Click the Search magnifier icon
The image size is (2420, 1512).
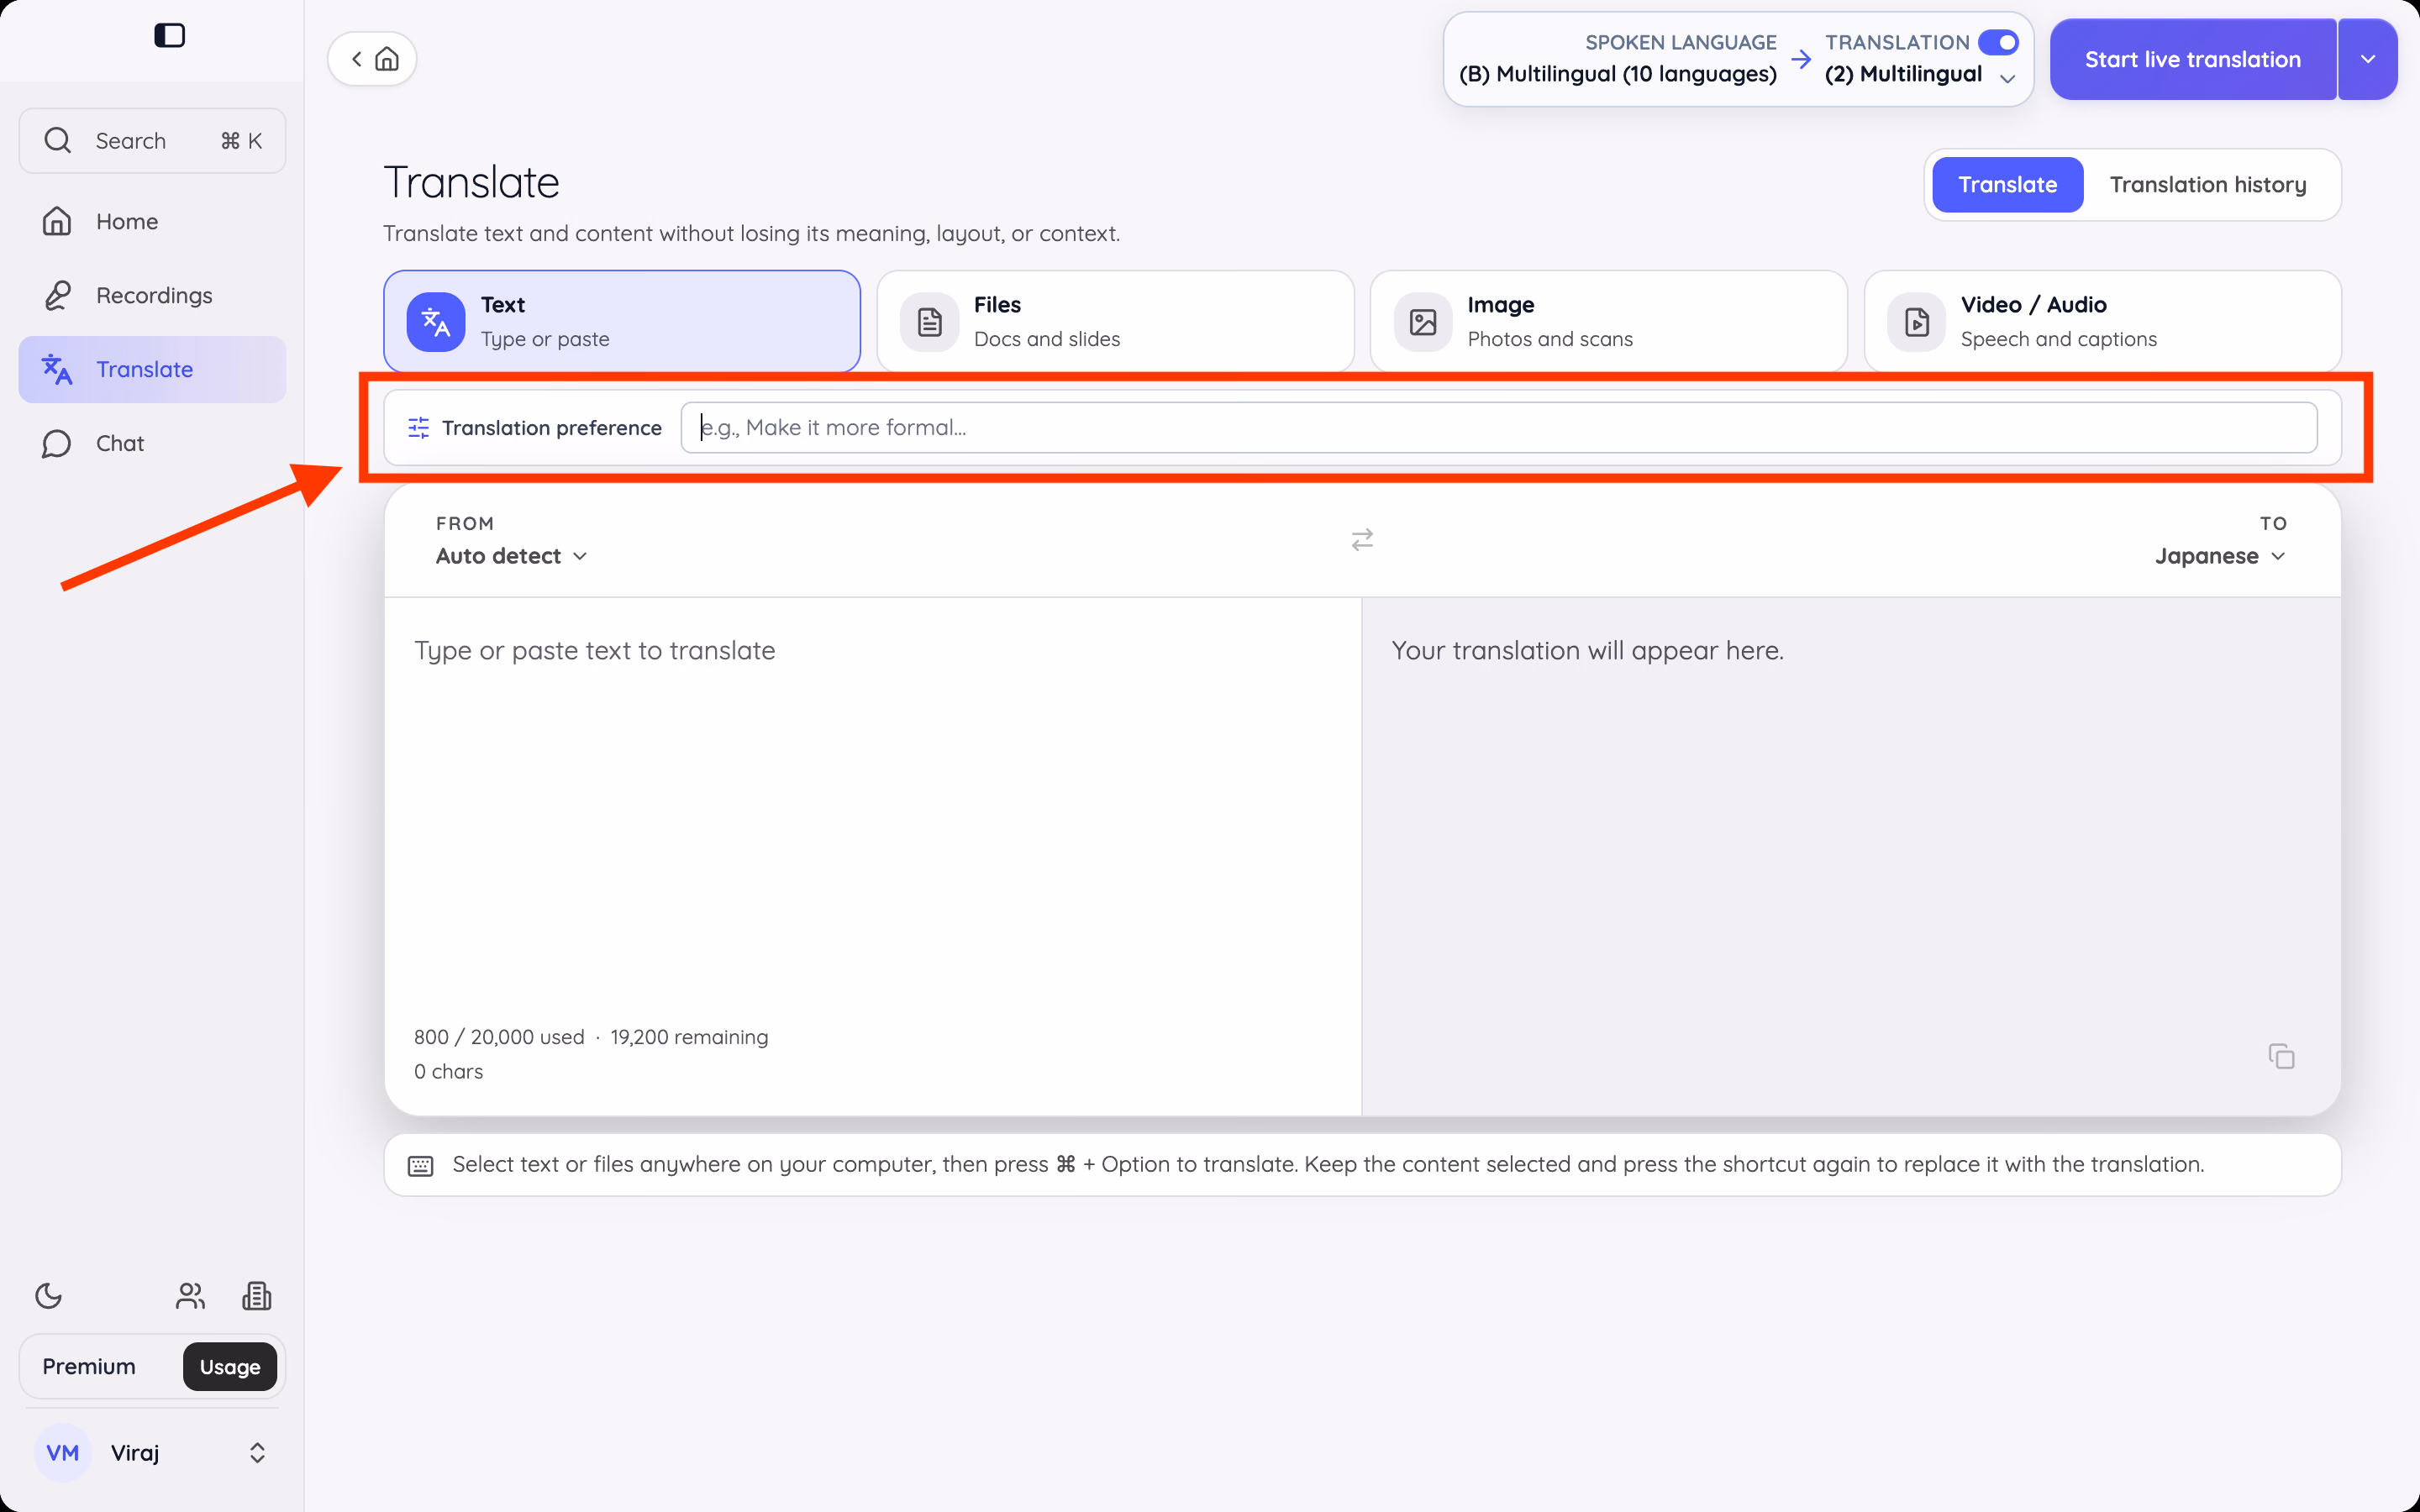tap(58, 140)
